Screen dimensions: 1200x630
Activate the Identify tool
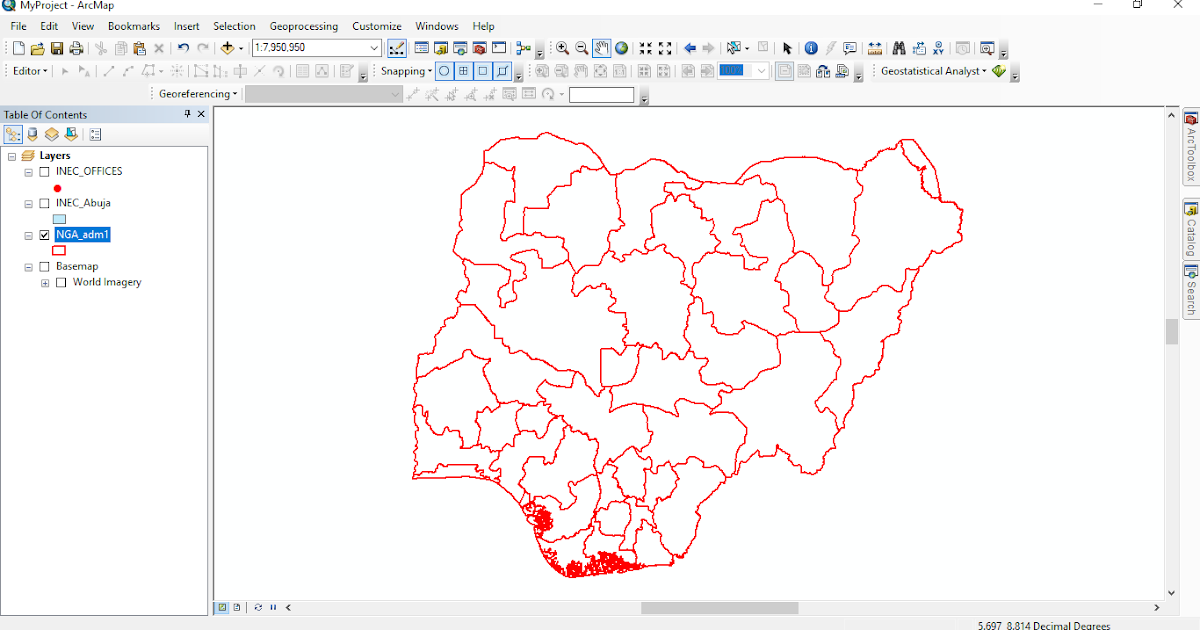click(x=811, y=47)
